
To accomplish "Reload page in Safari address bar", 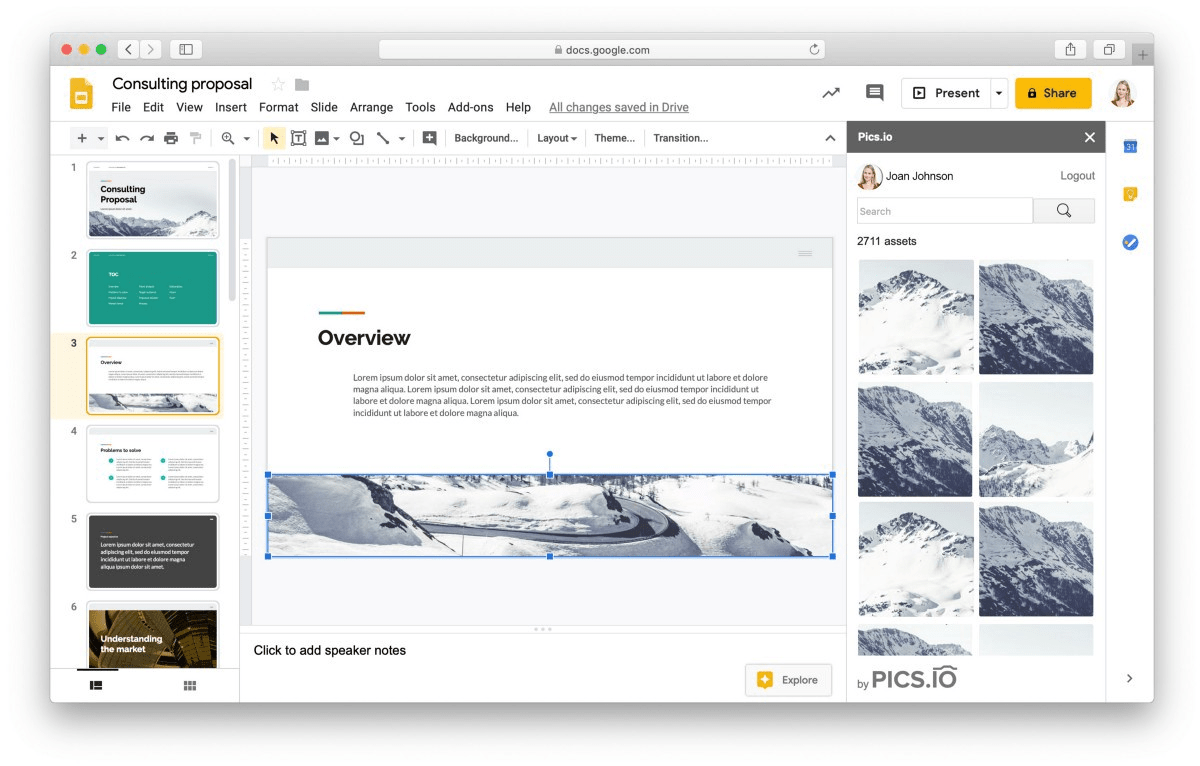I will pos(815,49).
